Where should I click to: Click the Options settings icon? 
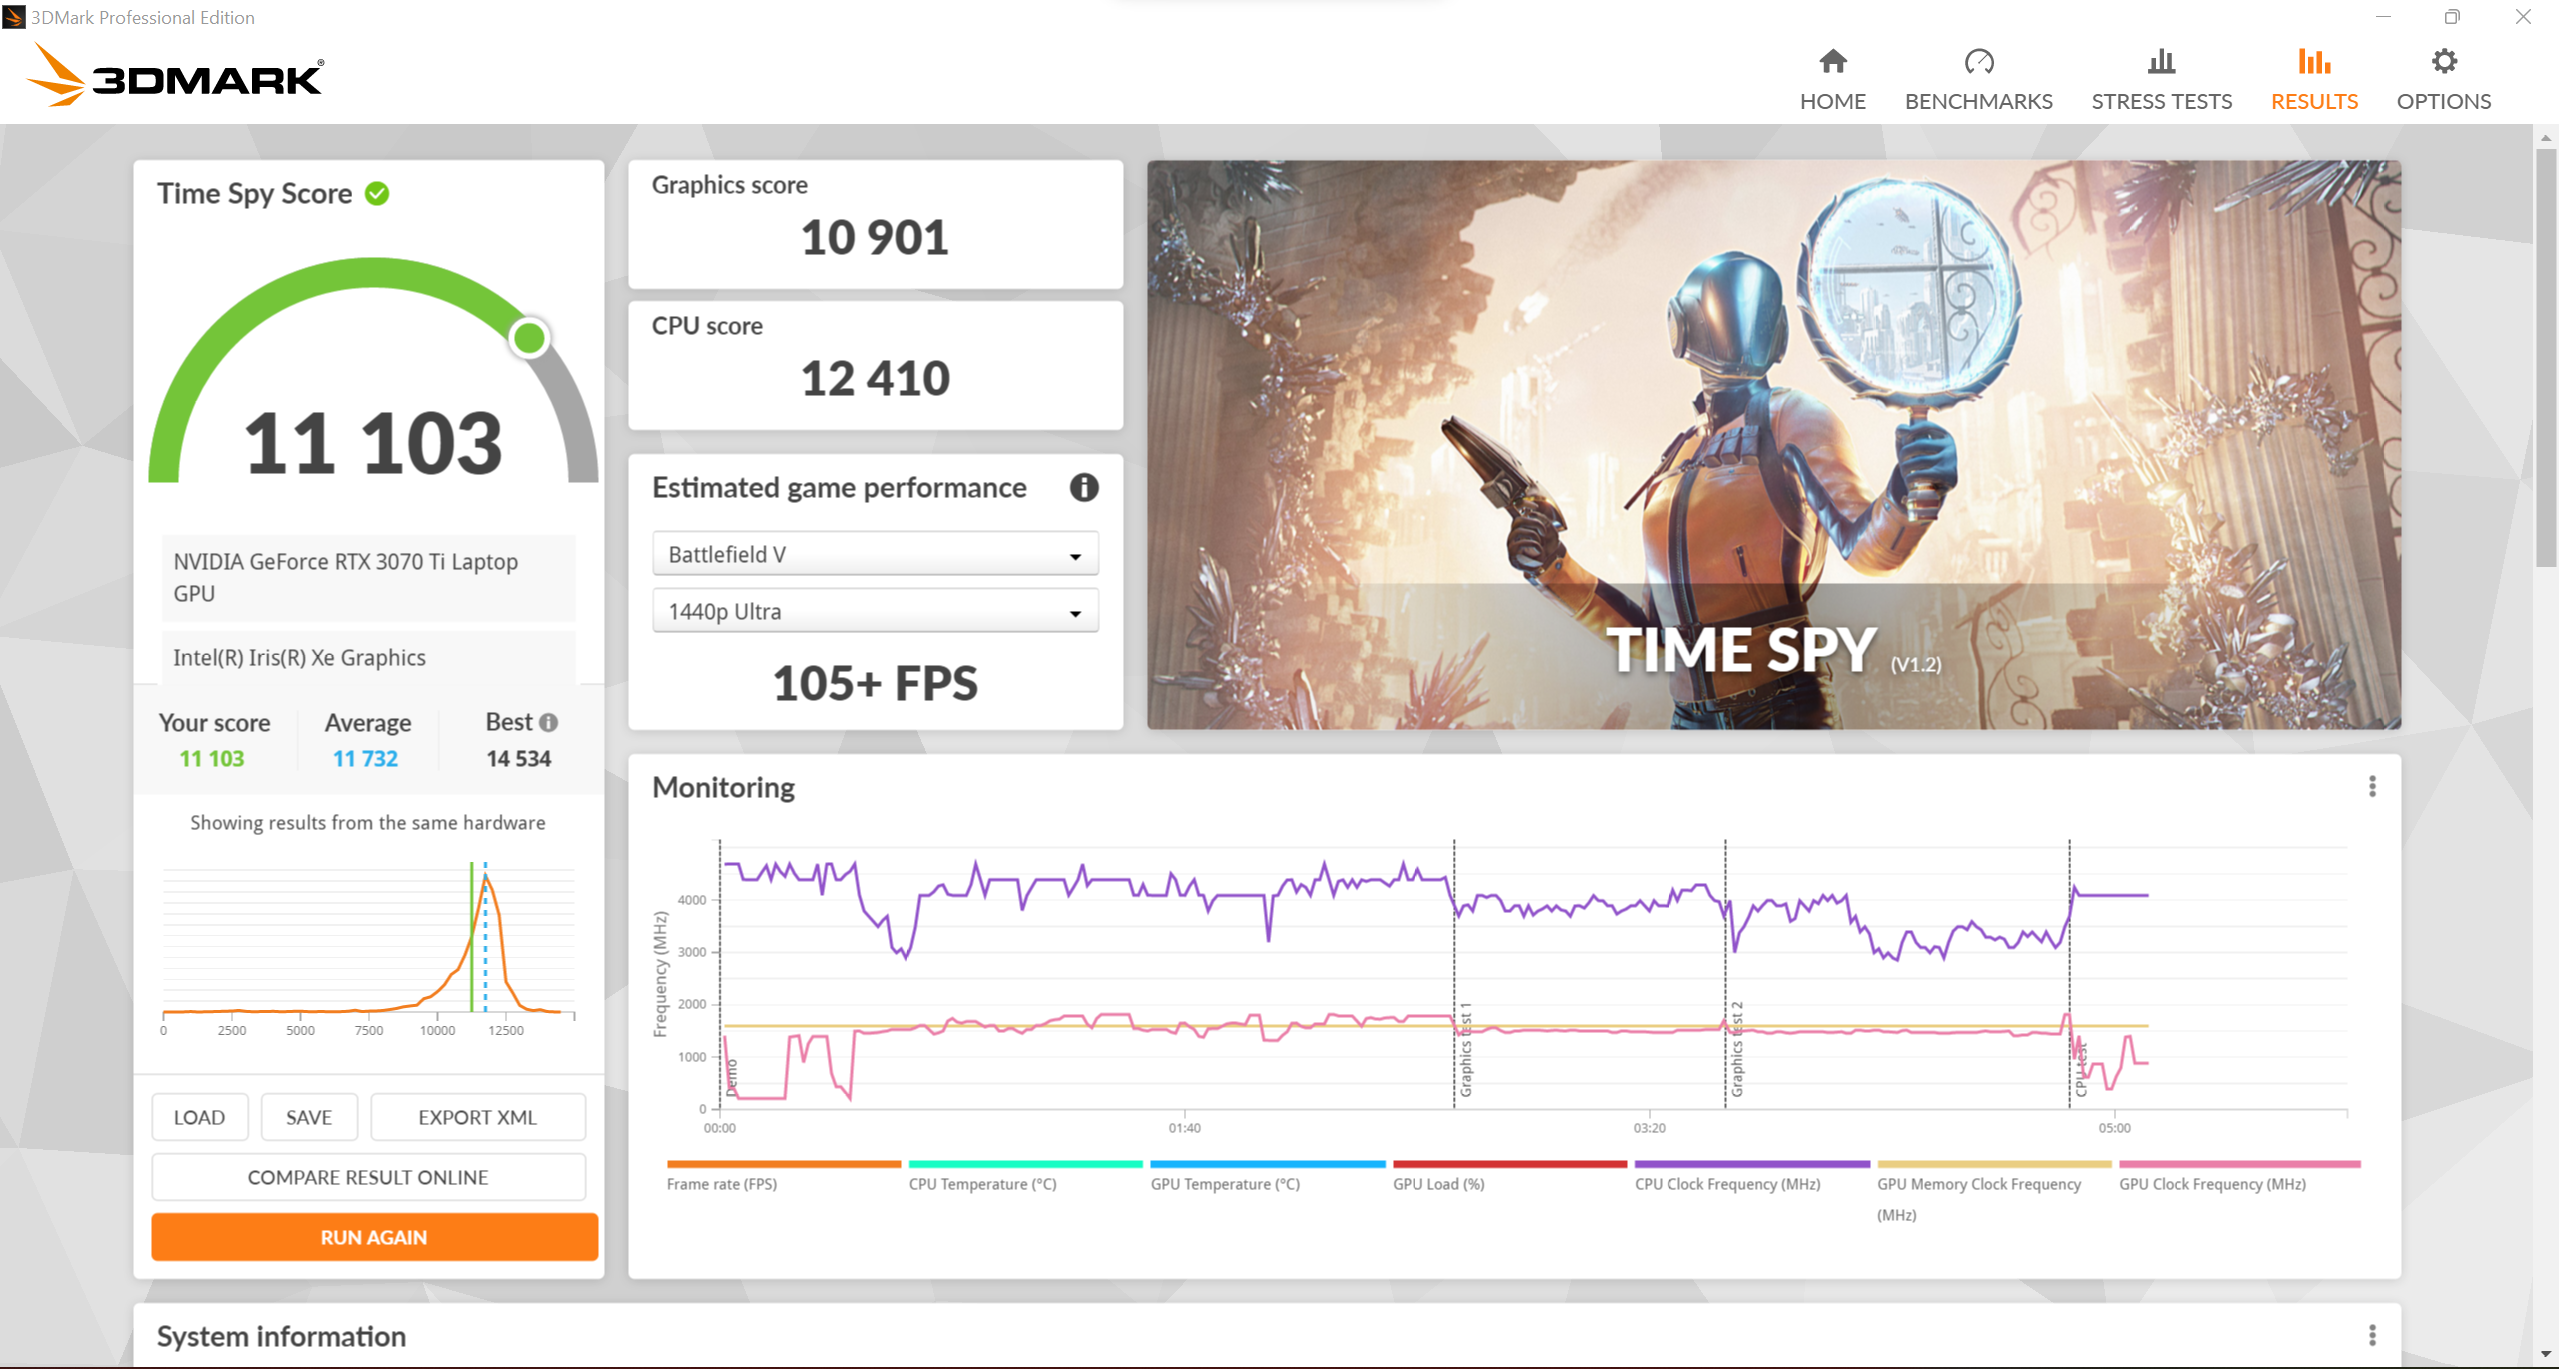pyautogui.click(x=2446, y=61)
